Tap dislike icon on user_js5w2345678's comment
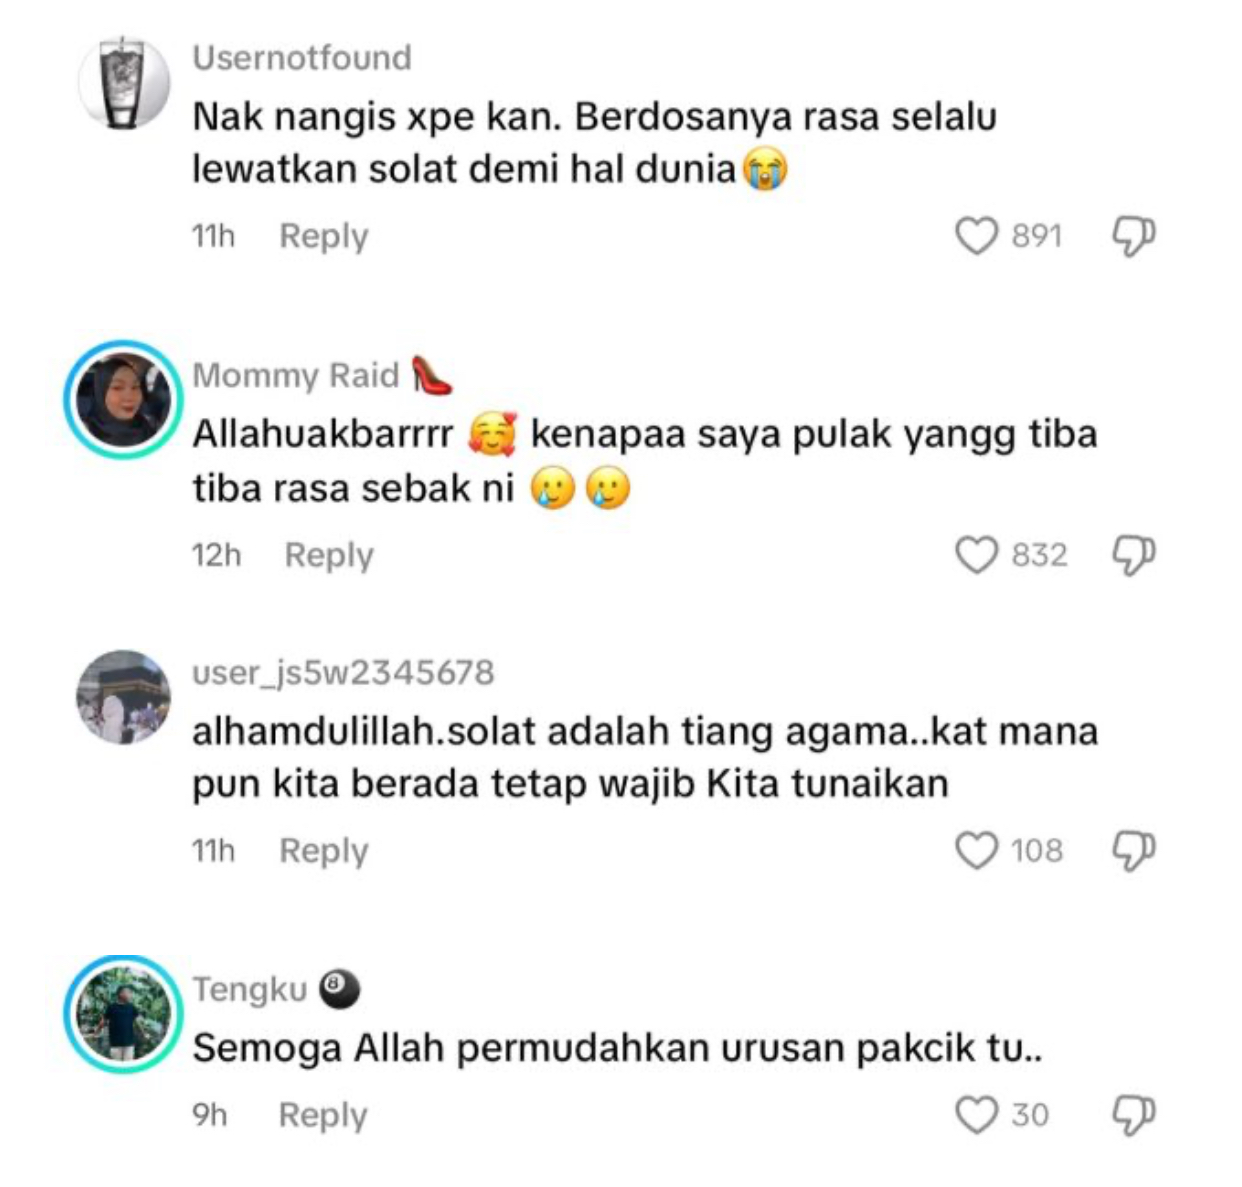Screen dimensions: 1242x1187 1134,851
